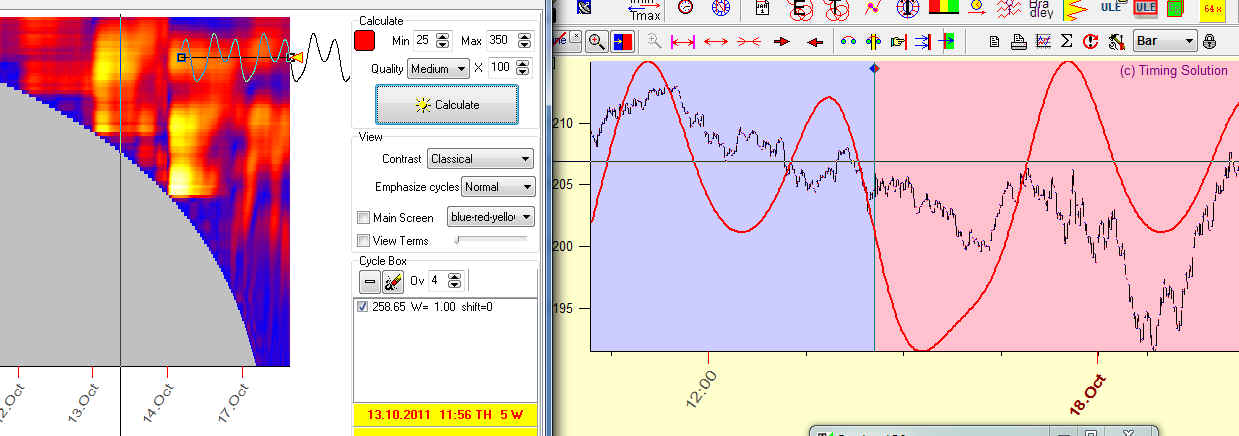Click the printer icon in chart toolbar
This screenshot has height=436, width=1239.
(1018, 41)
